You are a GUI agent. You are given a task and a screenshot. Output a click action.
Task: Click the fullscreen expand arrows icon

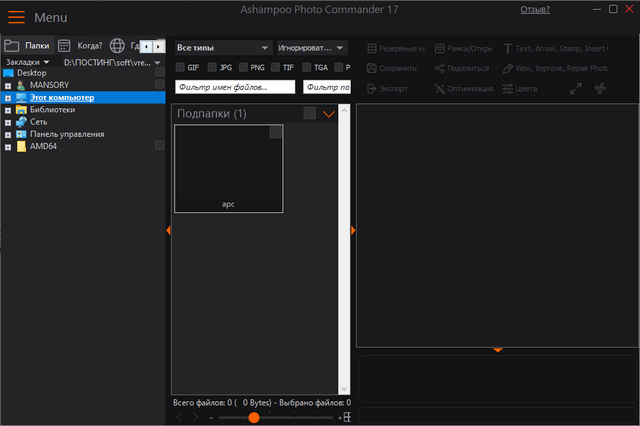[576, 89]
